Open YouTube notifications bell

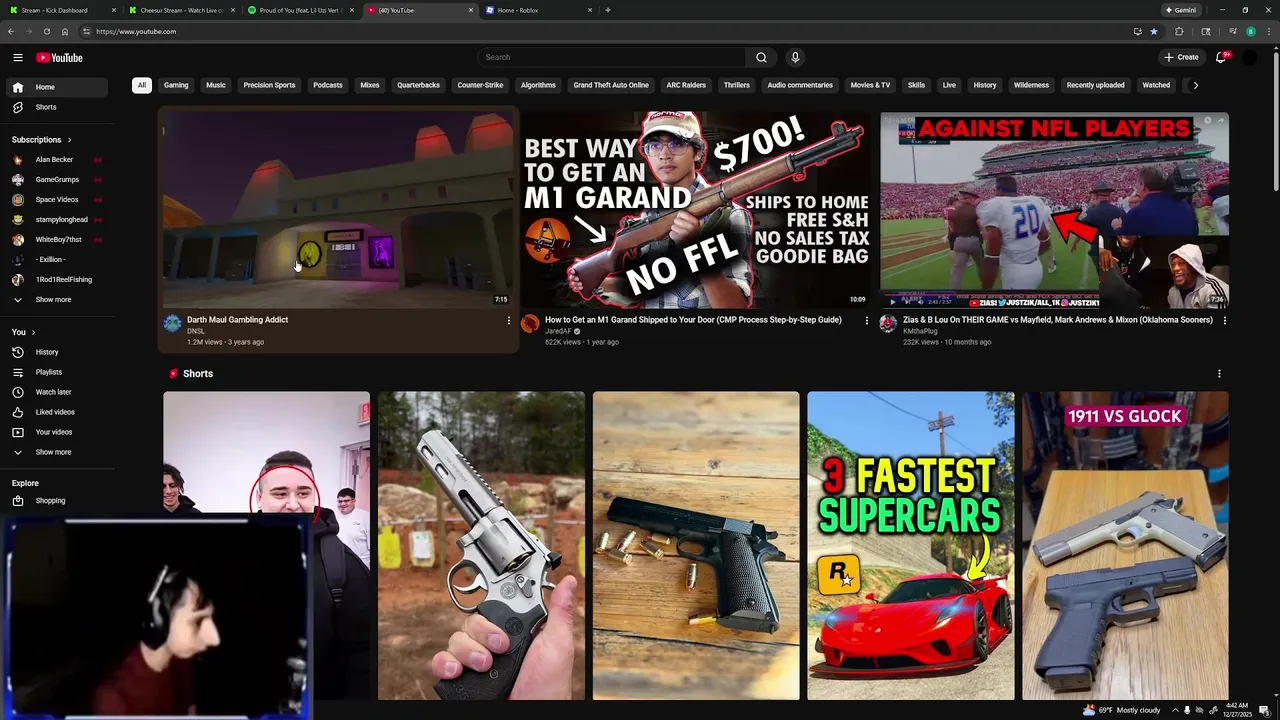point(1221,57)
